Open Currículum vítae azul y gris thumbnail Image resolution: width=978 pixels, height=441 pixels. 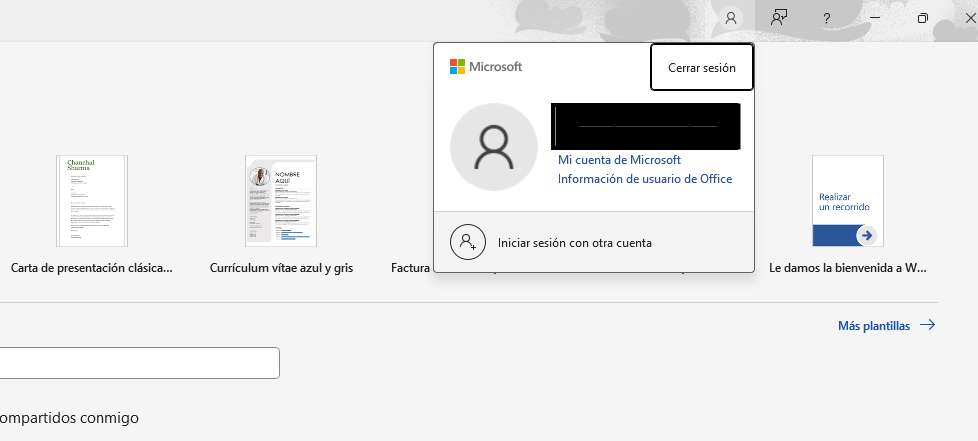tap(281, 201)
